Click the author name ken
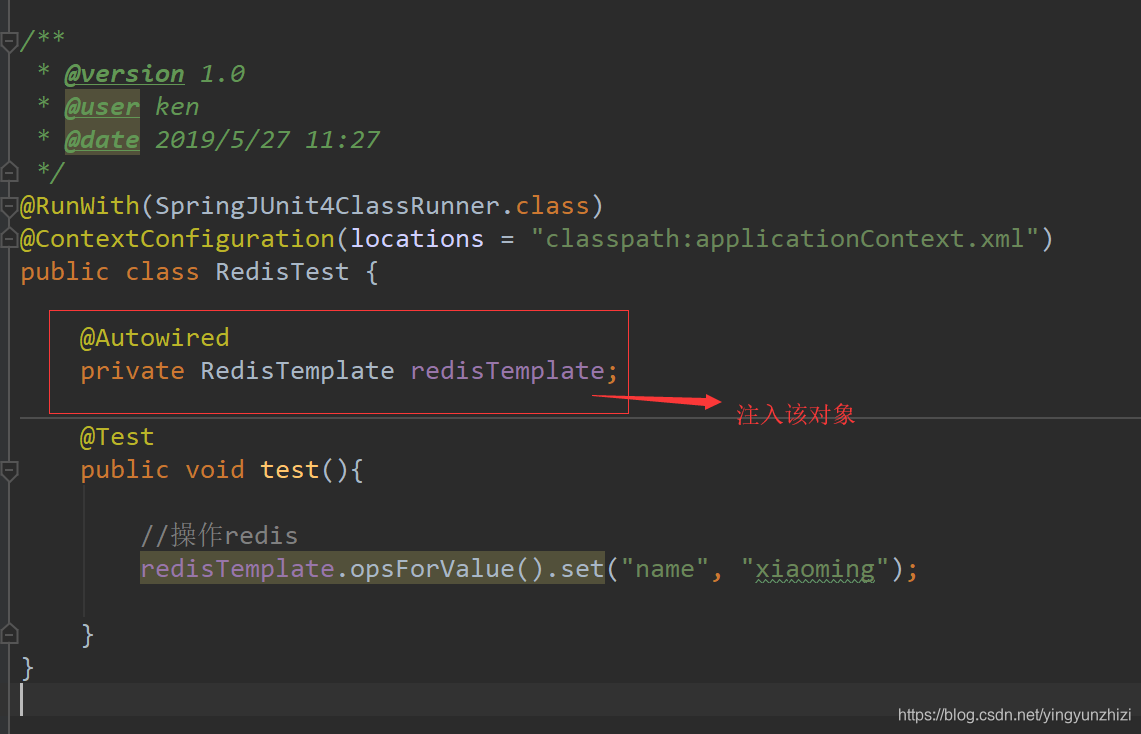Image resolution: width=1141 pixels, height=734 pixels. click(x=177, y=107)
